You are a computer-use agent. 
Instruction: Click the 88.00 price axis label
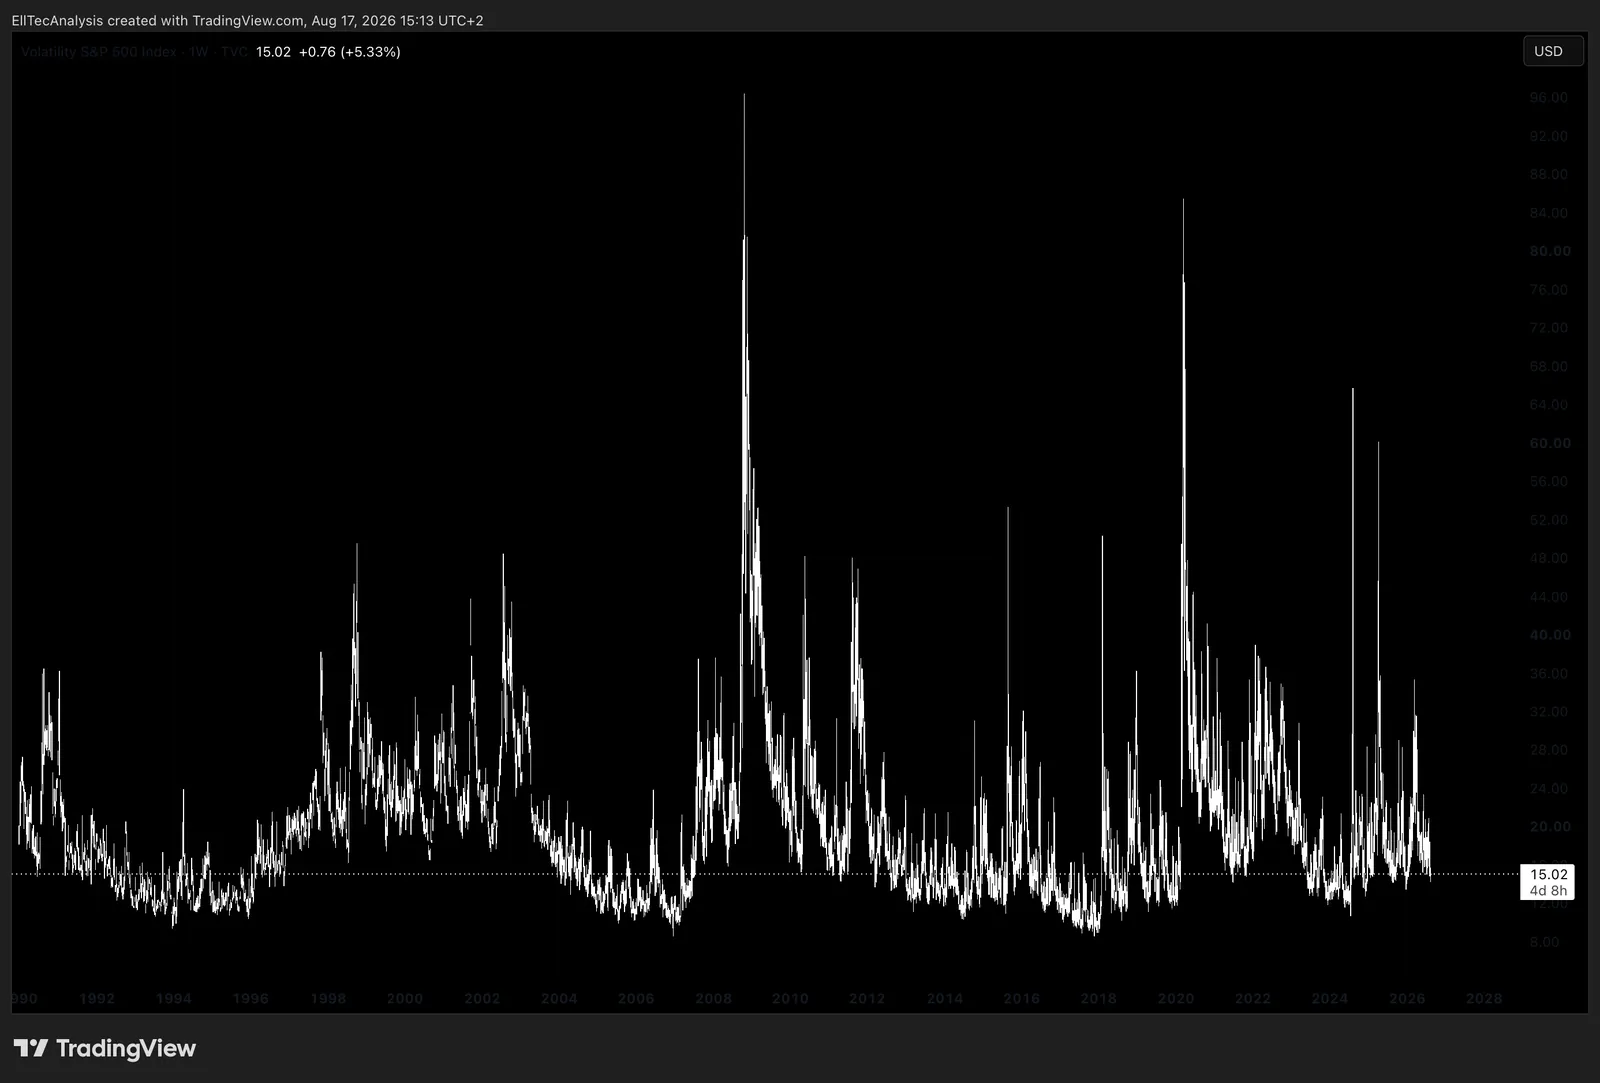[x=1548, y=174]
